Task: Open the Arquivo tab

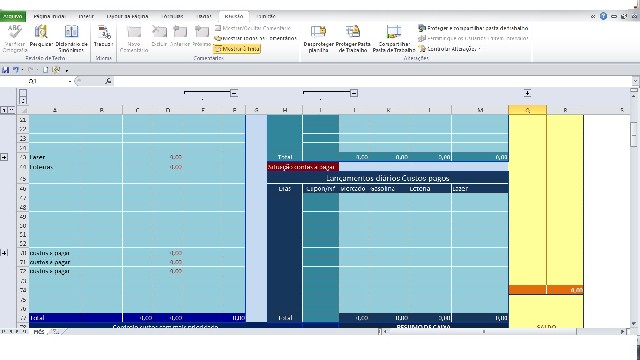Action: click(x=13, y=16)
